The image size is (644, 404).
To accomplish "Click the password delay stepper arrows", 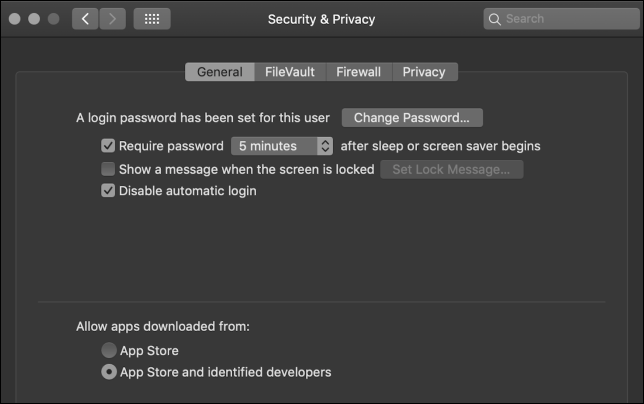I will [325, 146].
